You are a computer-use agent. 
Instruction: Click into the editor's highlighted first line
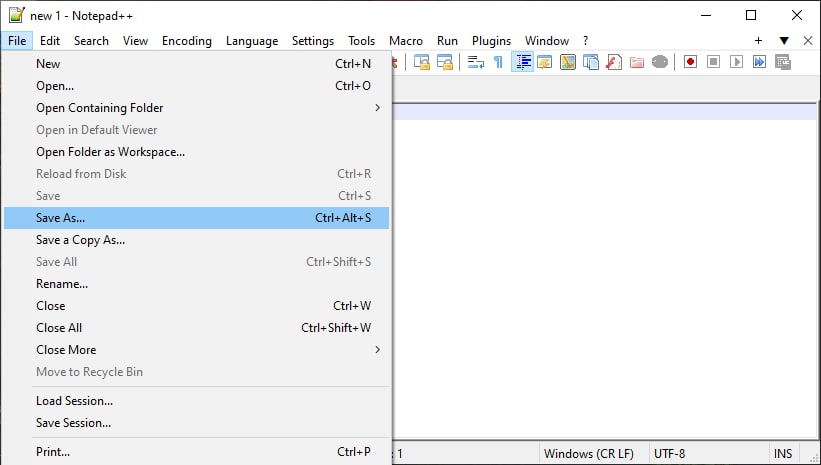click(x=604, y=112)
